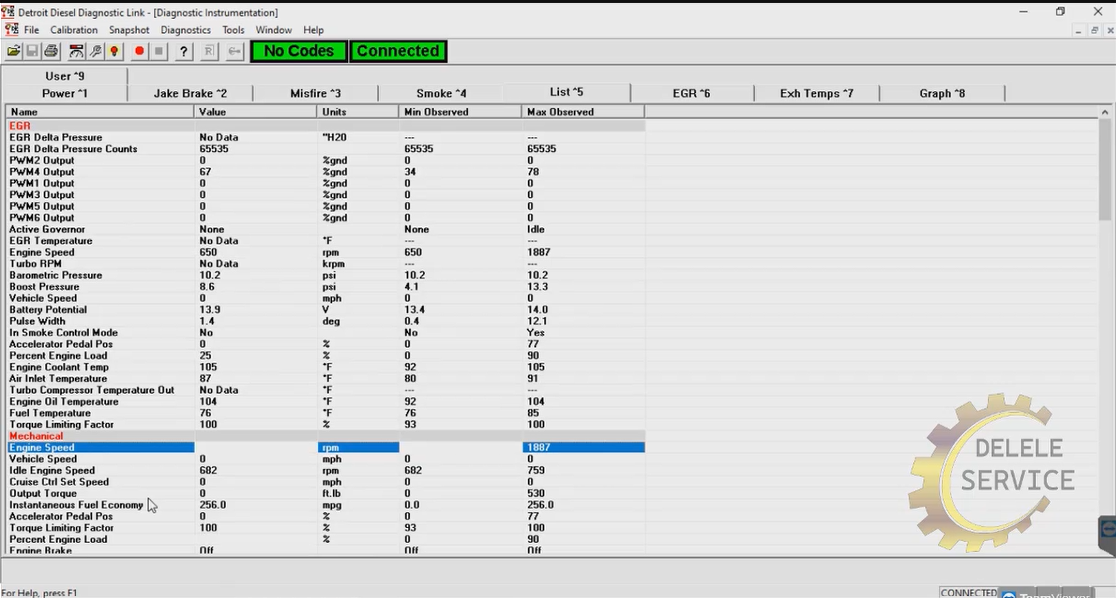Select the Engine Coolant Temp row
1116x598 pixels.
point(325,367)
